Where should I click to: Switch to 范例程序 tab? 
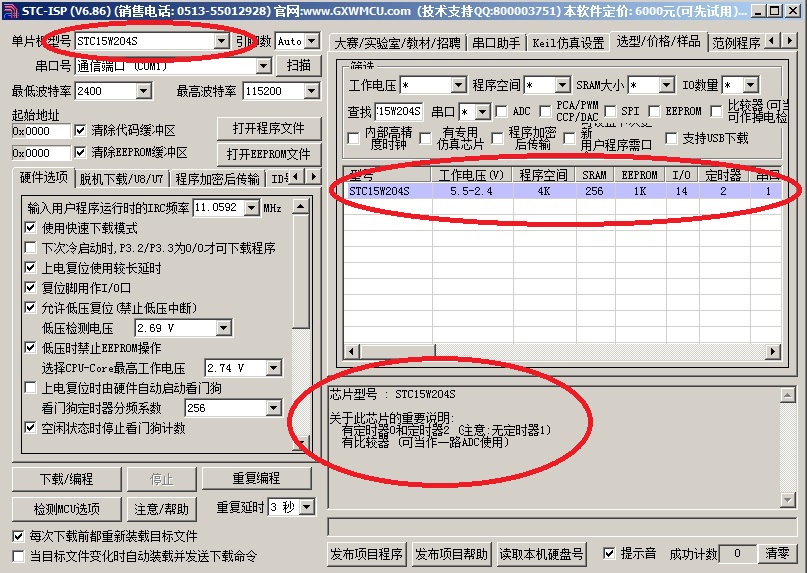[736, 43]
